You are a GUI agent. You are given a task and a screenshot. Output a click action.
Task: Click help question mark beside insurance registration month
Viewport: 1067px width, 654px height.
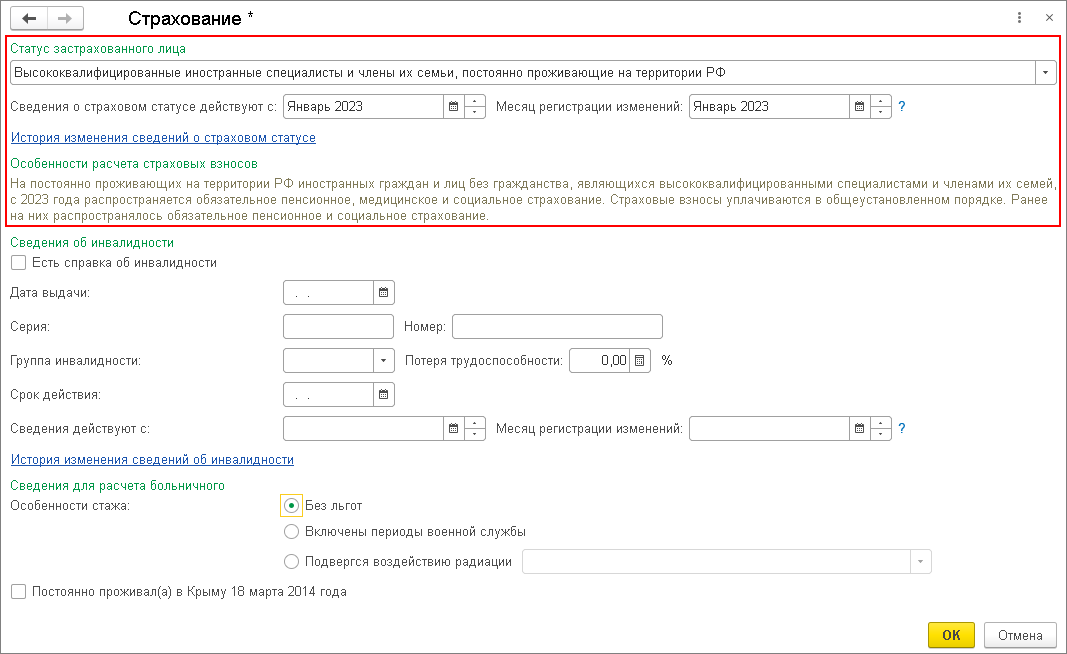[902, 106]
